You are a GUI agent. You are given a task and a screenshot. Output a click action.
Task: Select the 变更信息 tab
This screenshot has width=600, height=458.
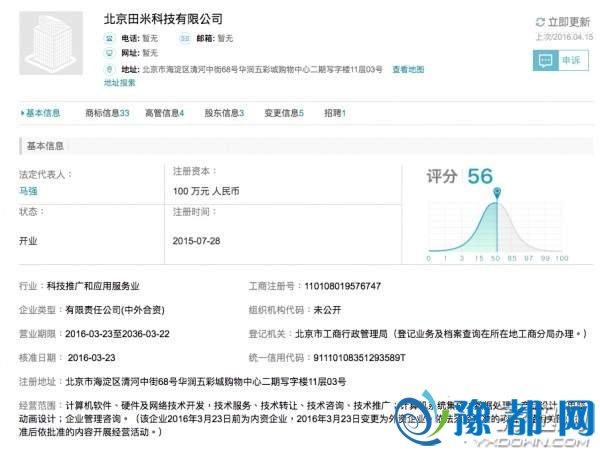click(283, 114)
